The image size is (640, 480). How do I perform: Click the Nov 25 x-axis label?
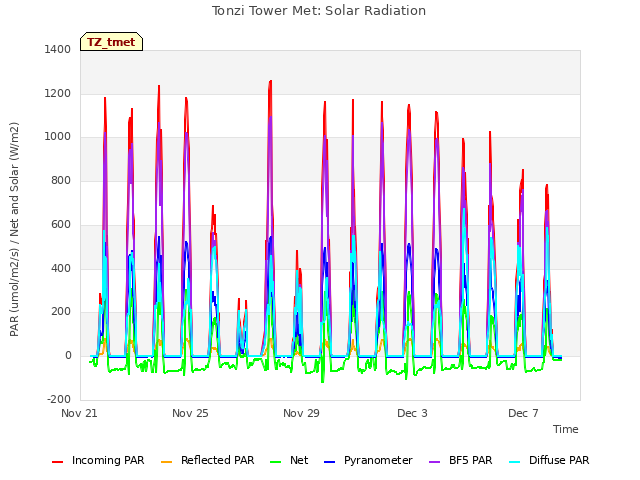(x=190, y=413)
